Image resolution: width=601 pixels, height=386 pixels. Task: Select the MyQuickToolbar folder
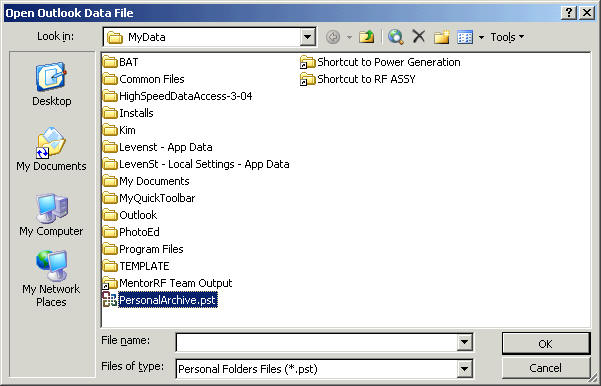pos(149,198)
